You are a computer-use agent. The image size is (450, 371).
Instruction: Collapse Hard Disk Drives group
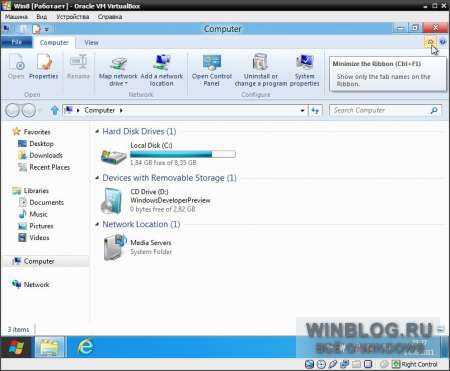[x=97, y=132]
